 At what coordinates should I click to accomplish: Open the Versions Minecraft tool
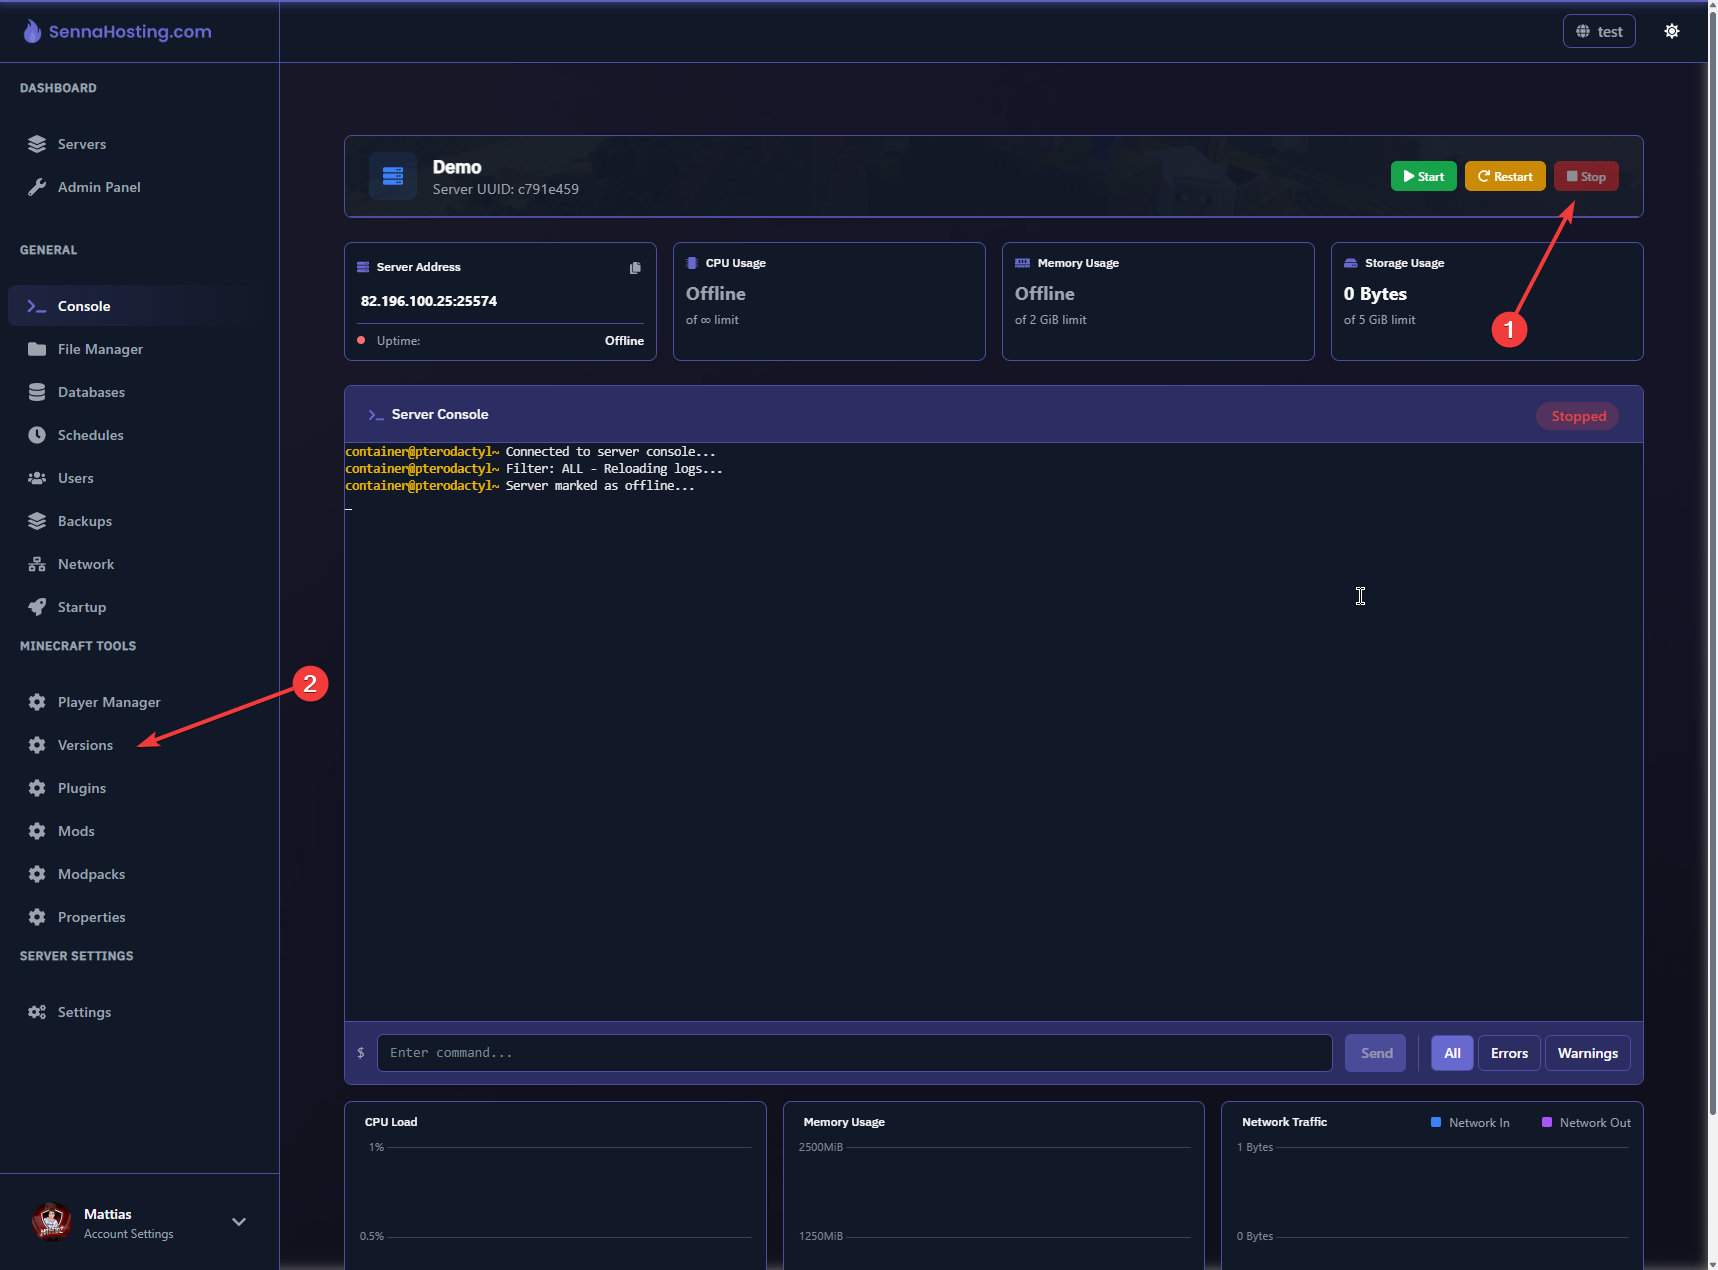point(85,745)
